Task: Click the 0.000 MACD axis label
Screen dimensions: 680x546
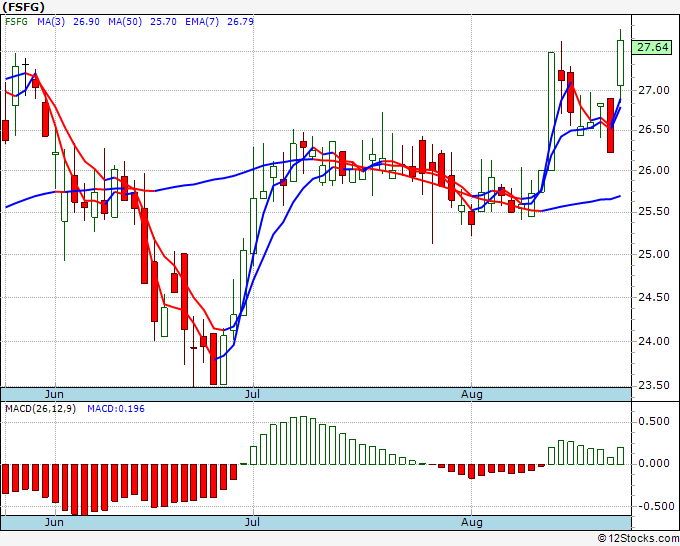Action: pos(654,464)
